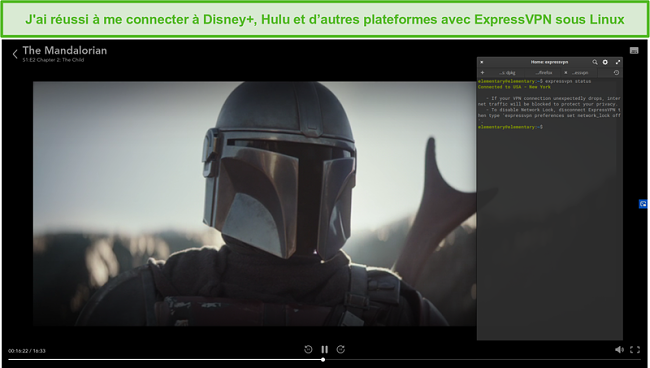Viewport: 650px width, 368px height.
Task: Click the elapsed time counter text
Action: [18, 351]
